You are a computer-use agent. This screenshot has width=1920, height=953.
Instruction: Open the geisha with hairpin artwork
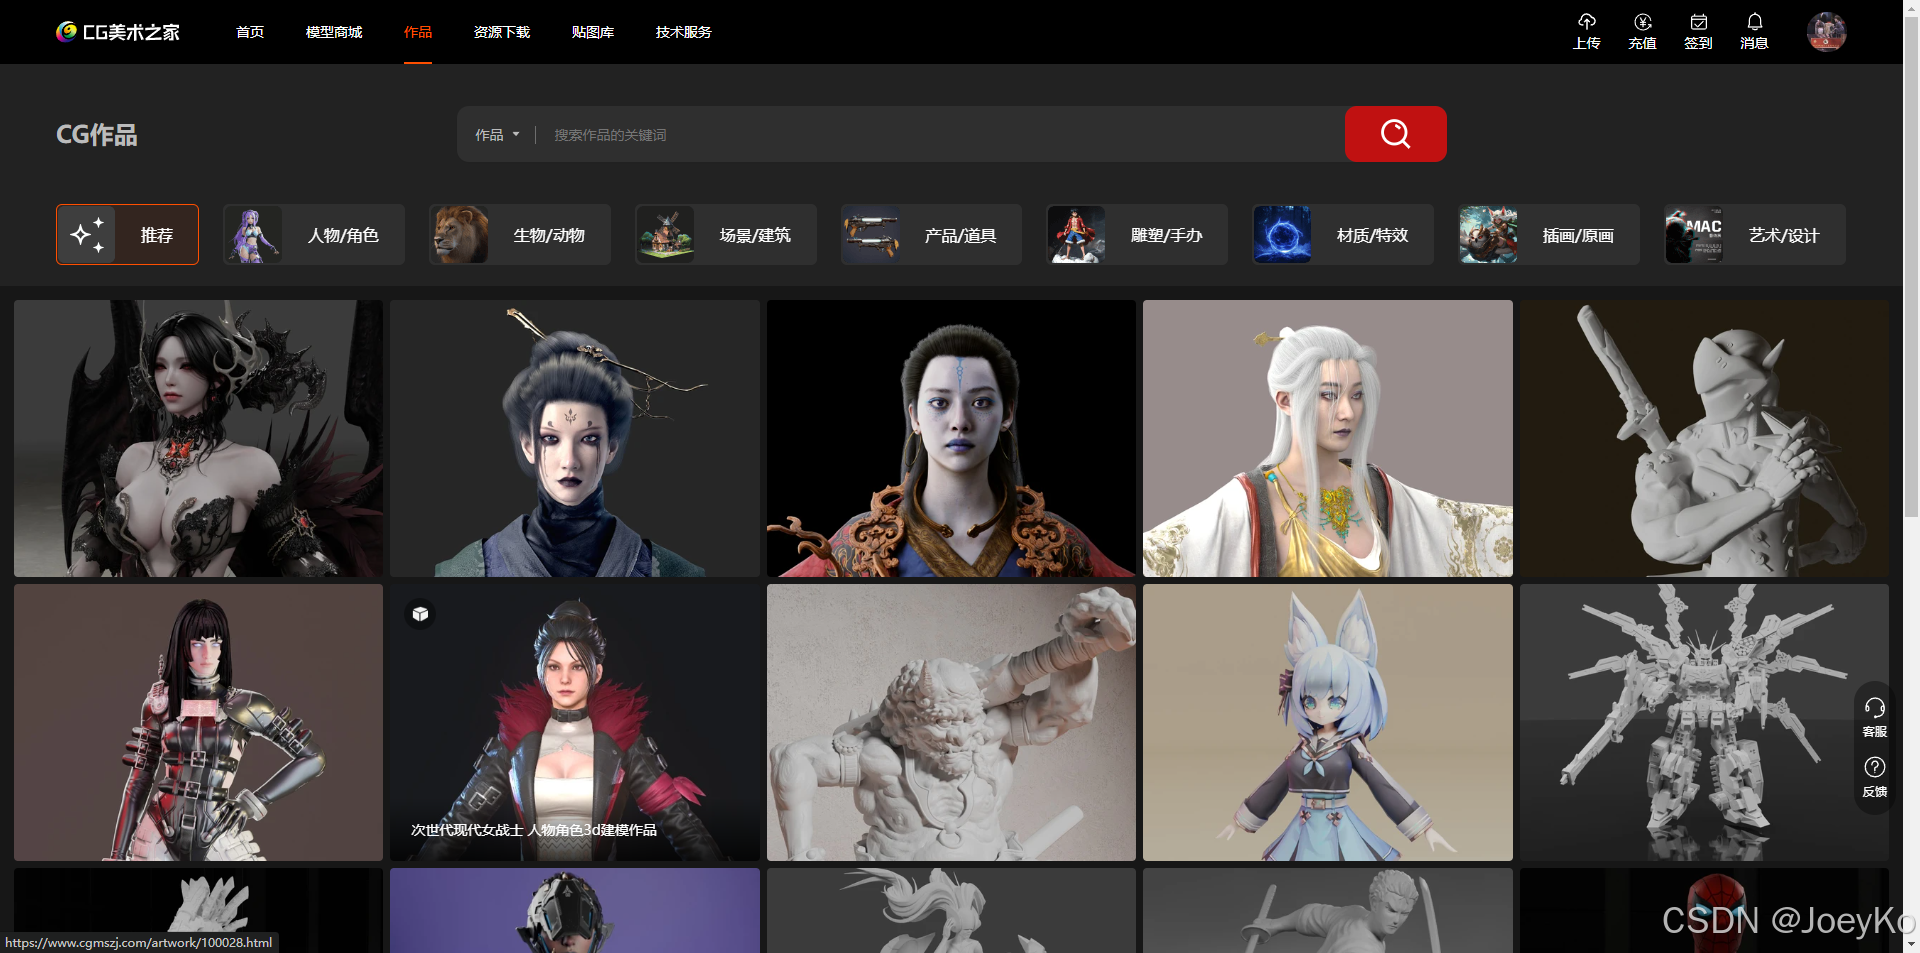coord(575,438)
